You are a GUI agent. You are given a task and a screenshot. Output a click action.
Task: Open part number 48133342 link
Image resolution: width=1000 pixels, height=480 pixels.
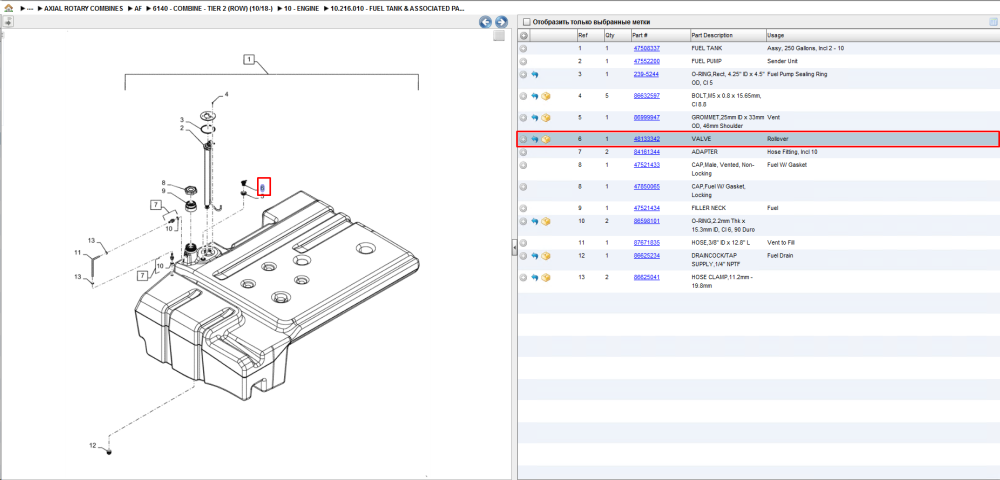pos(647,139)
